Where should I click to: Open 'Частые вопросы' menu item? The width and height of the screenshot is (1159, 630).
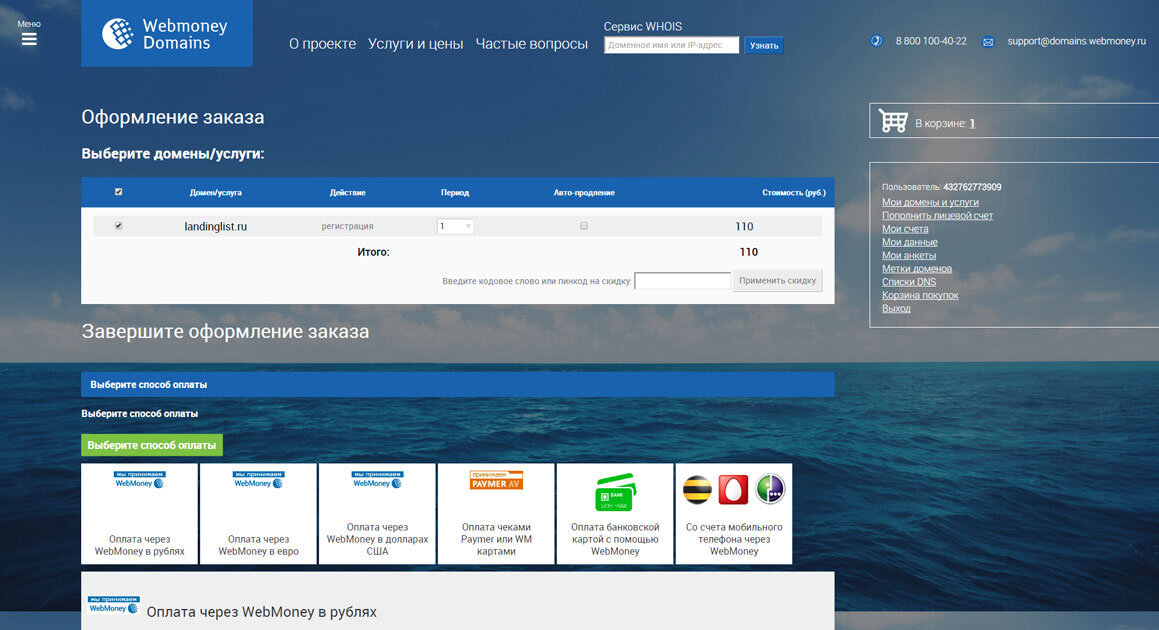click(531, 44)
